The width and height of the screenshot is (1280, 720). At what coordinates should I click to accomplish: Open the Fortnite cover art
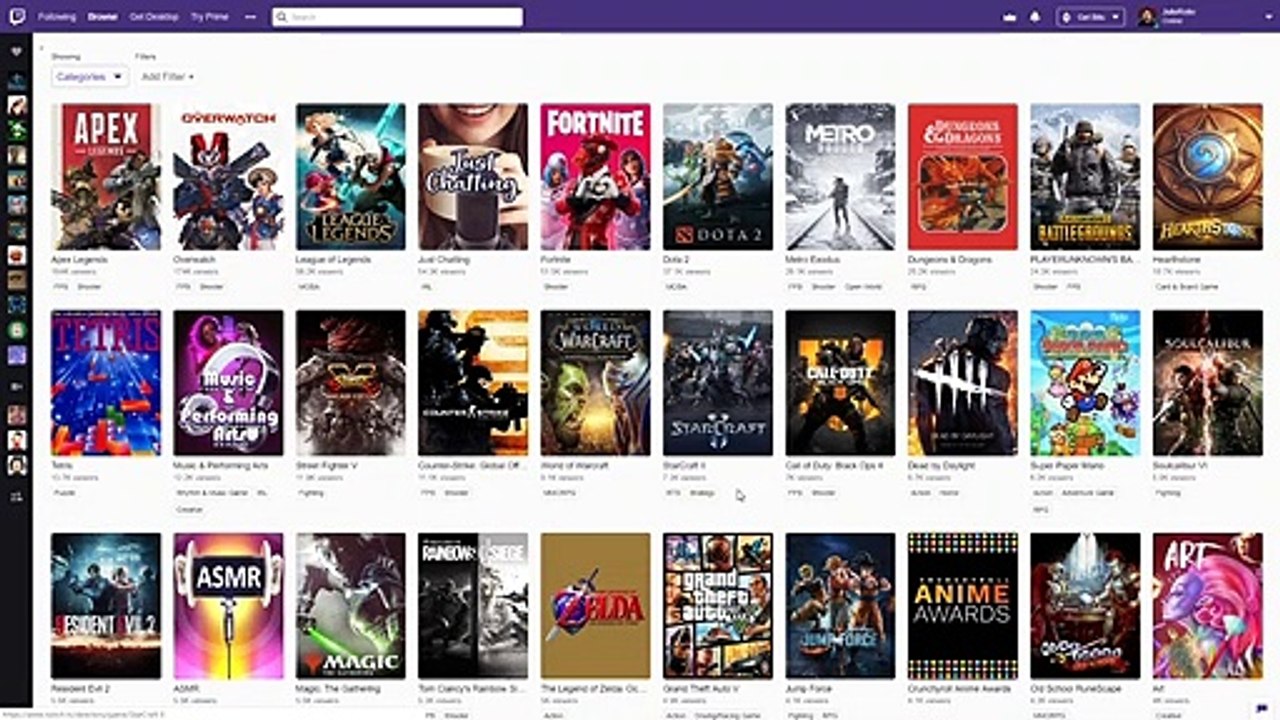pos(596,177)
